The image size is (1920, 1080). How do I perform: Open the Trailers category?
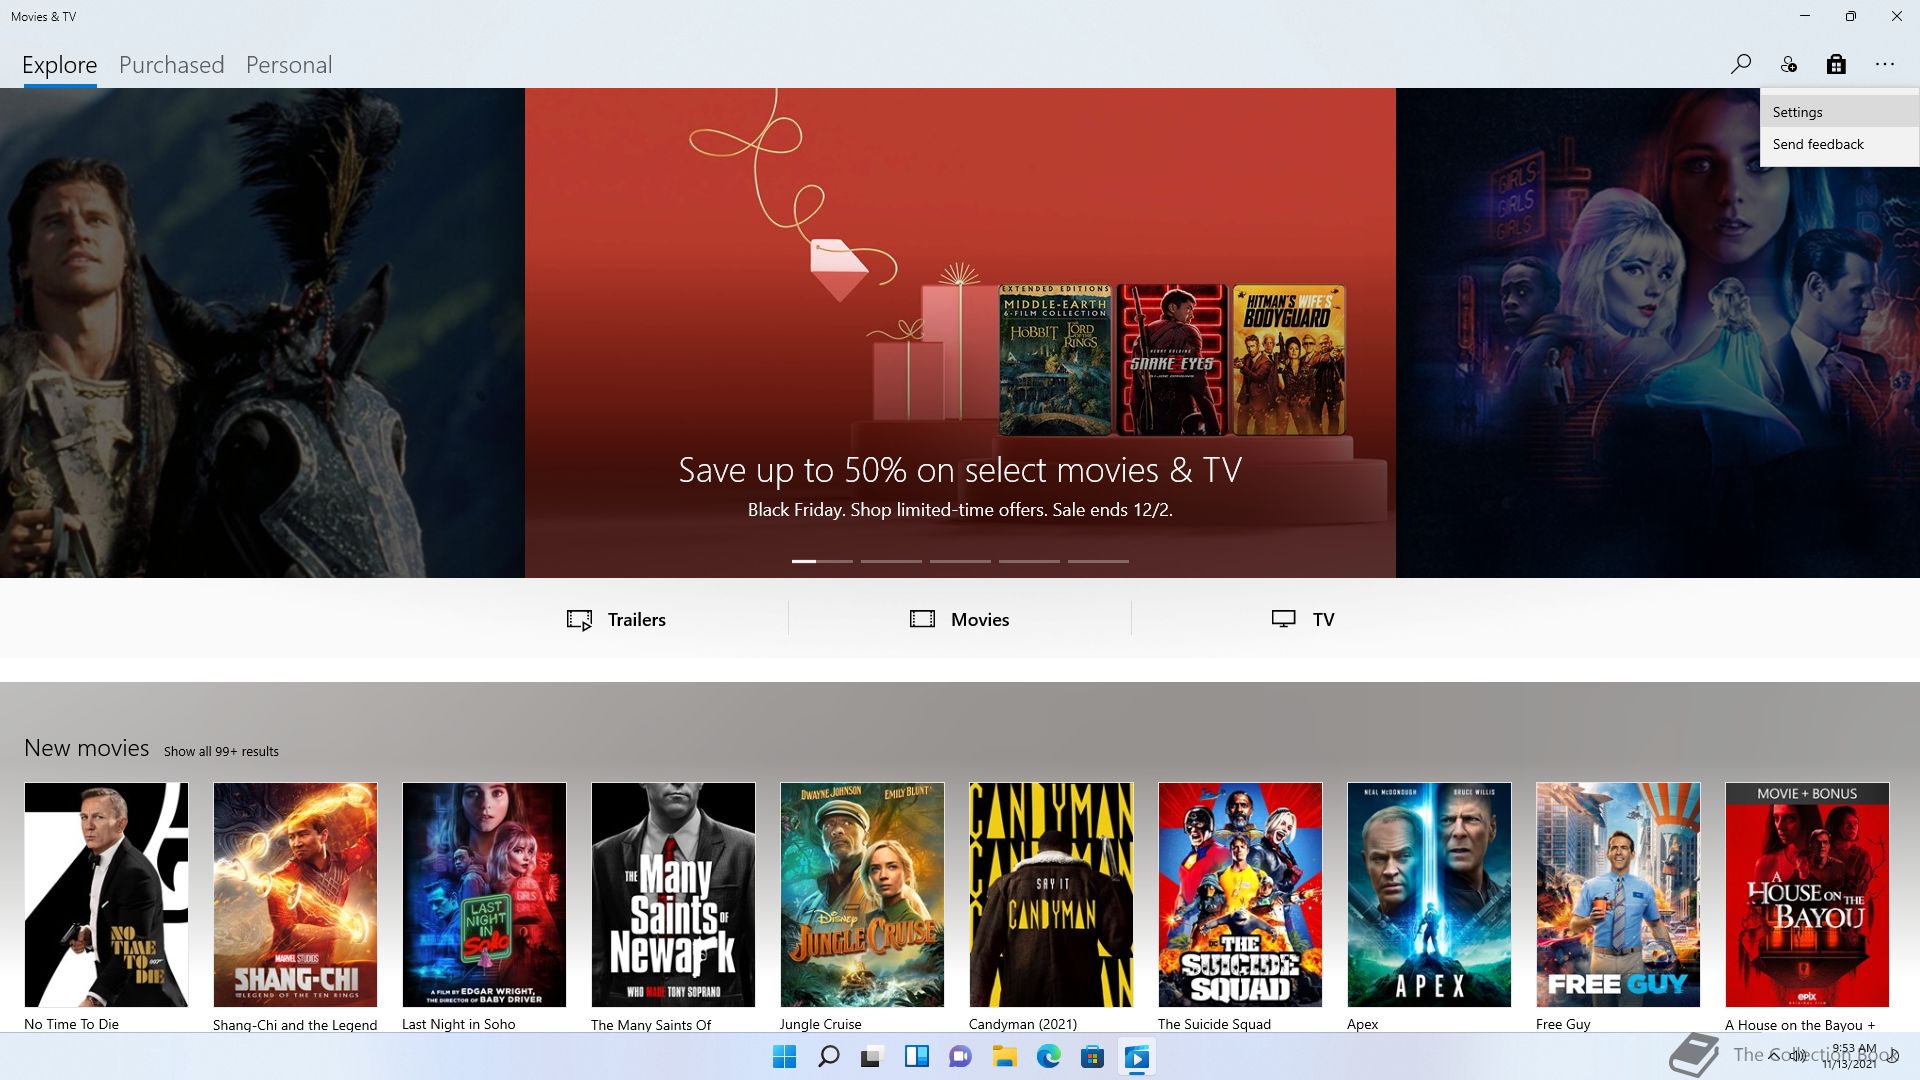pyautogui.click(x=617, y=619)
